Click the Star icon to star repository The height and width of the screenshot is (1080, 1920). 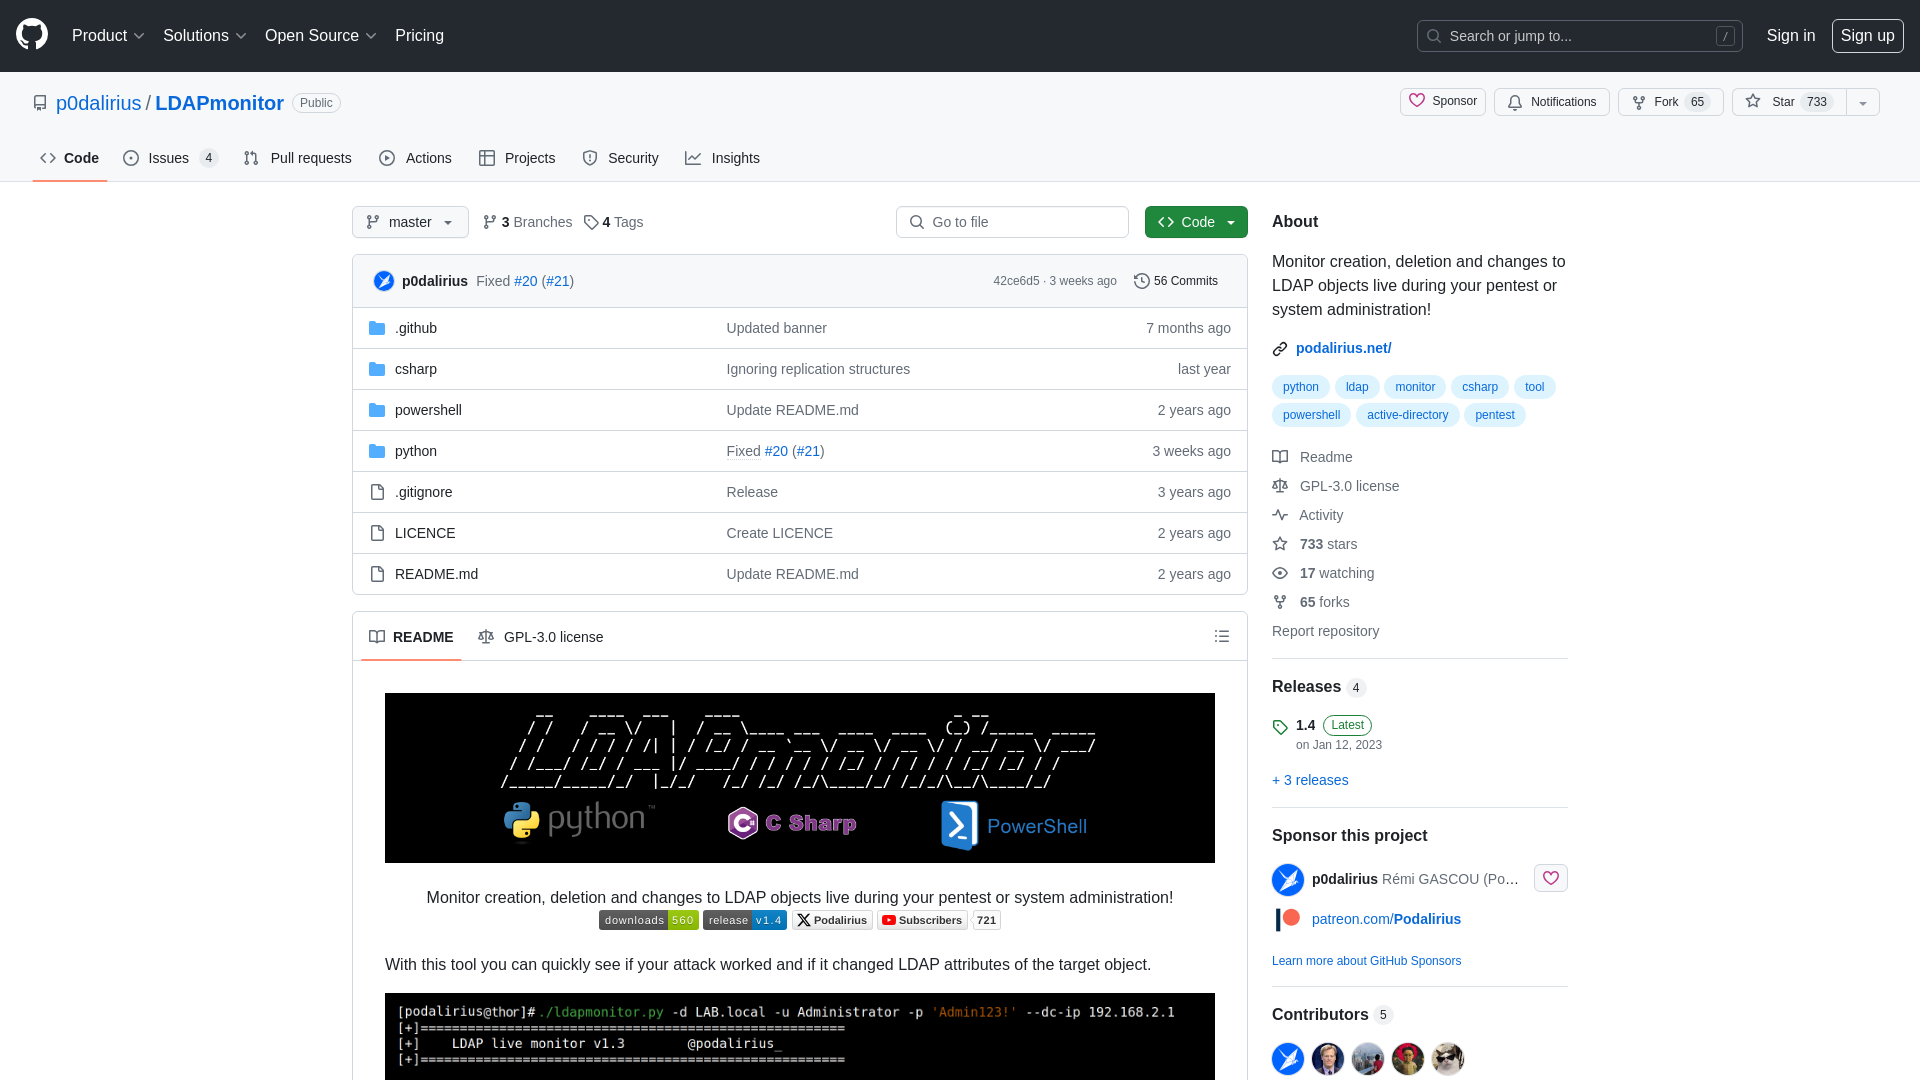pyautogui.click(x=1753, y=102)
